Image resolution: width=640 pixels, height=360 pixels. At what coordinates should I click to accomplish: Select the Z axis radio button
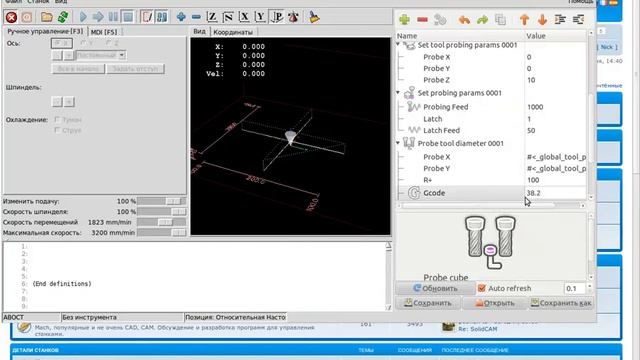click(x=111, y=43)
